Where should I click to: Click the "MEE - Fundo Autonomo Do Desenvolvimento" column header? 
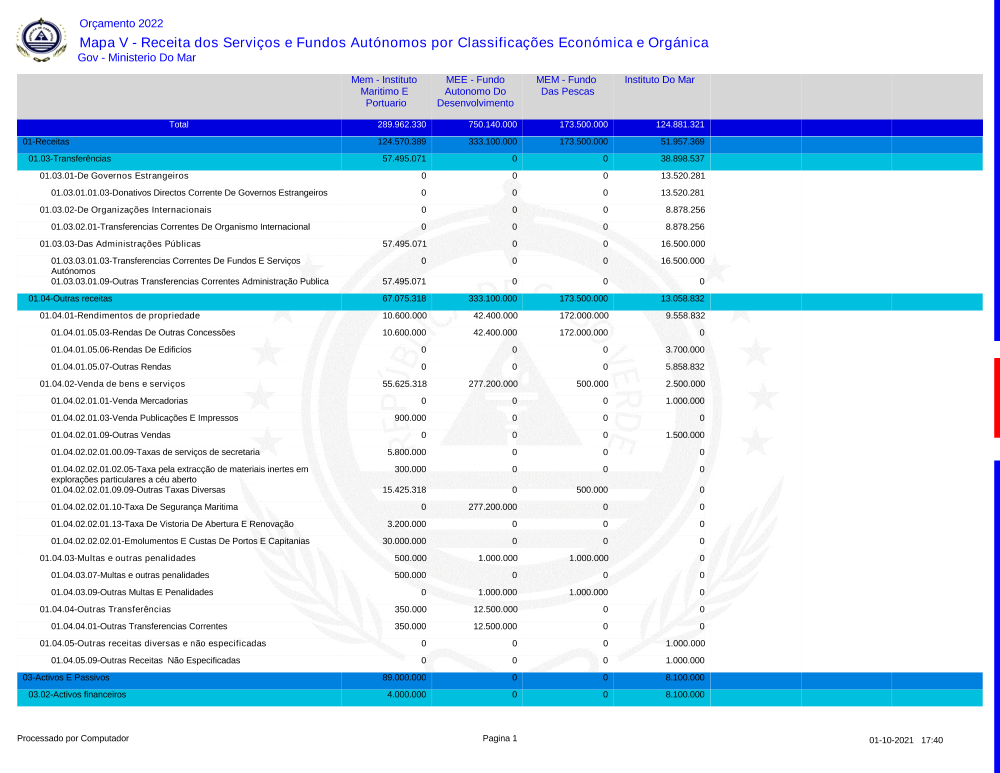tap(475, 91)
